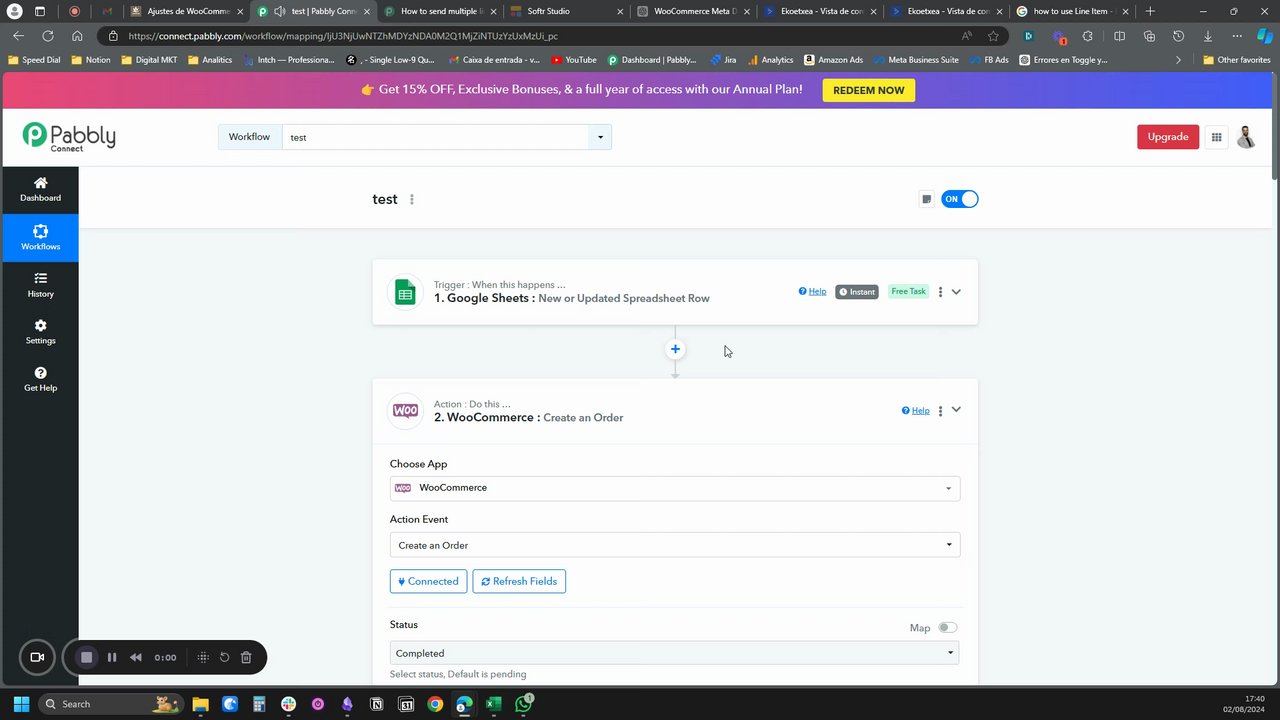Expand the browser bookmarks overflow chevron

click(1178, 60)
